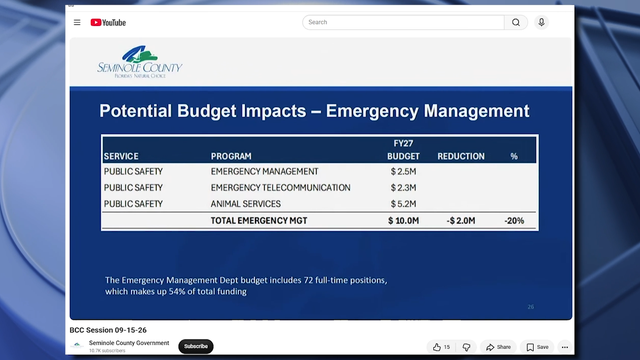Go to YouTube home via logo

click(108, 22)
